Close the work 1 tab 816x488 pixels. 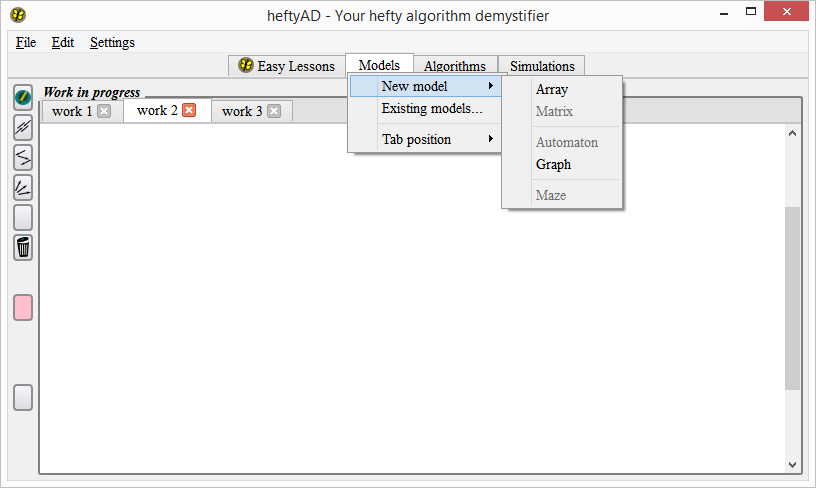click(104, 111)
